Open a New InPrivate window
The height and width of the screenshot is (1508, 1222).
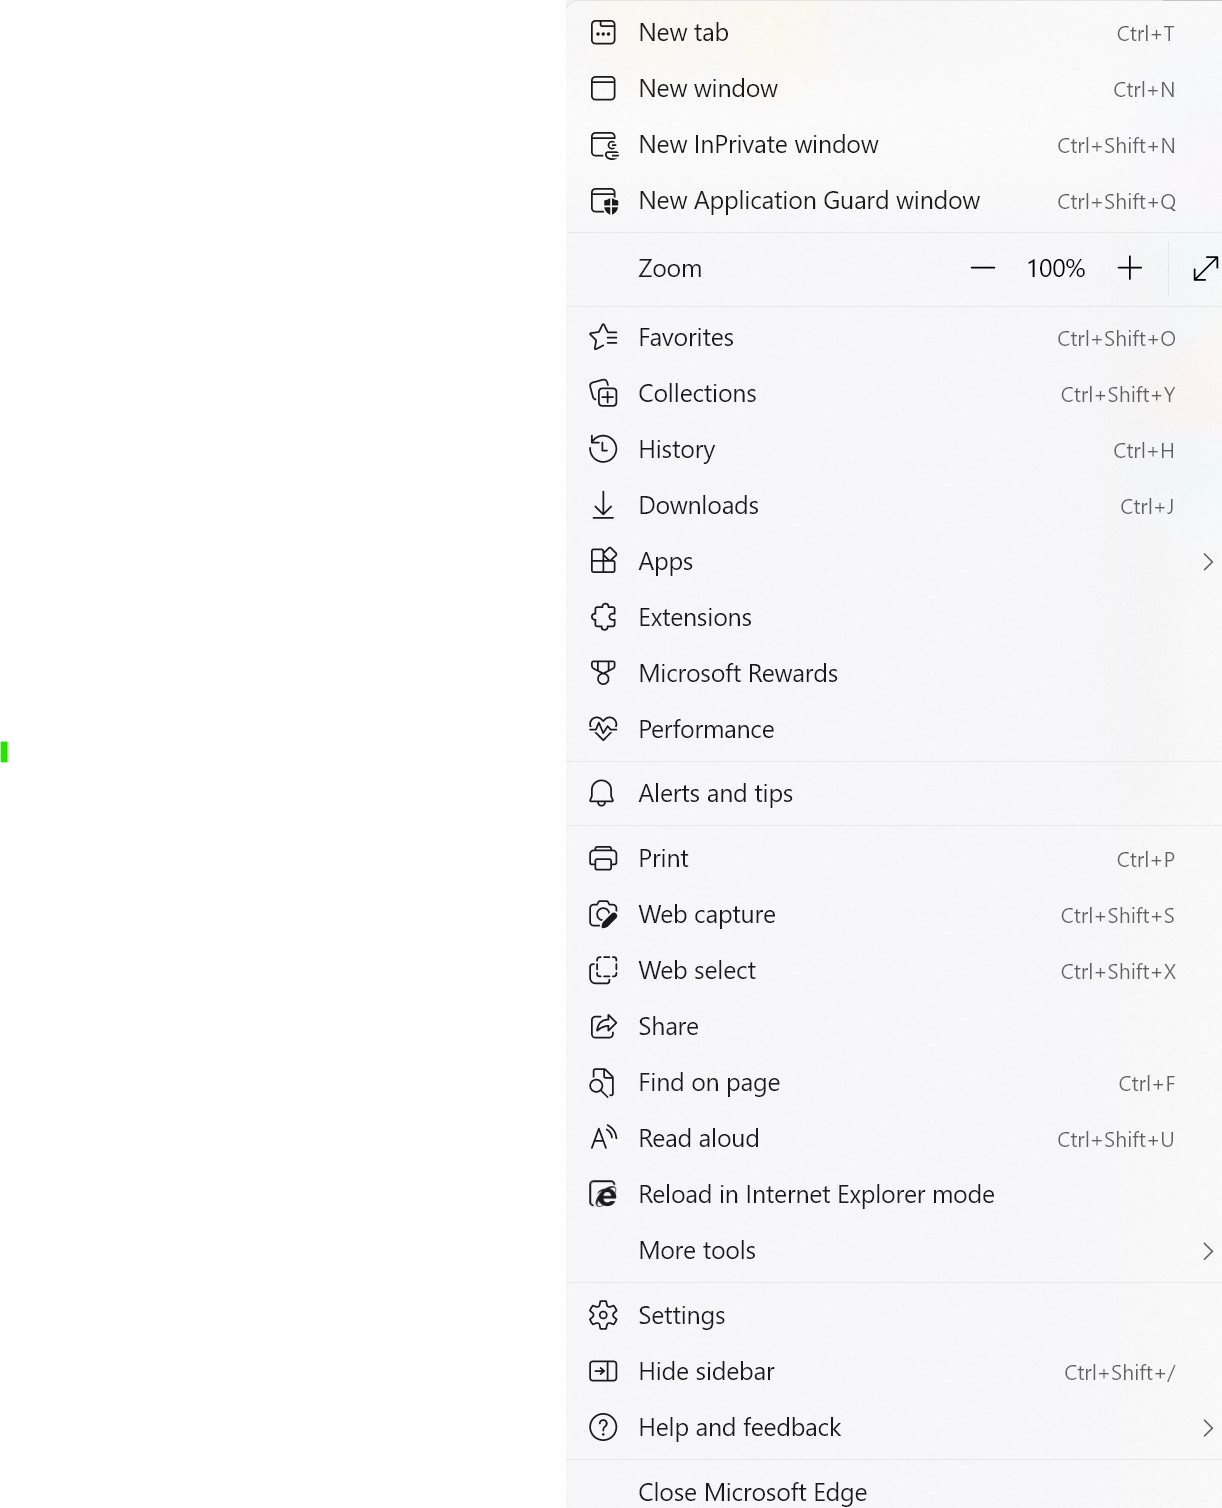click(758, 145)
